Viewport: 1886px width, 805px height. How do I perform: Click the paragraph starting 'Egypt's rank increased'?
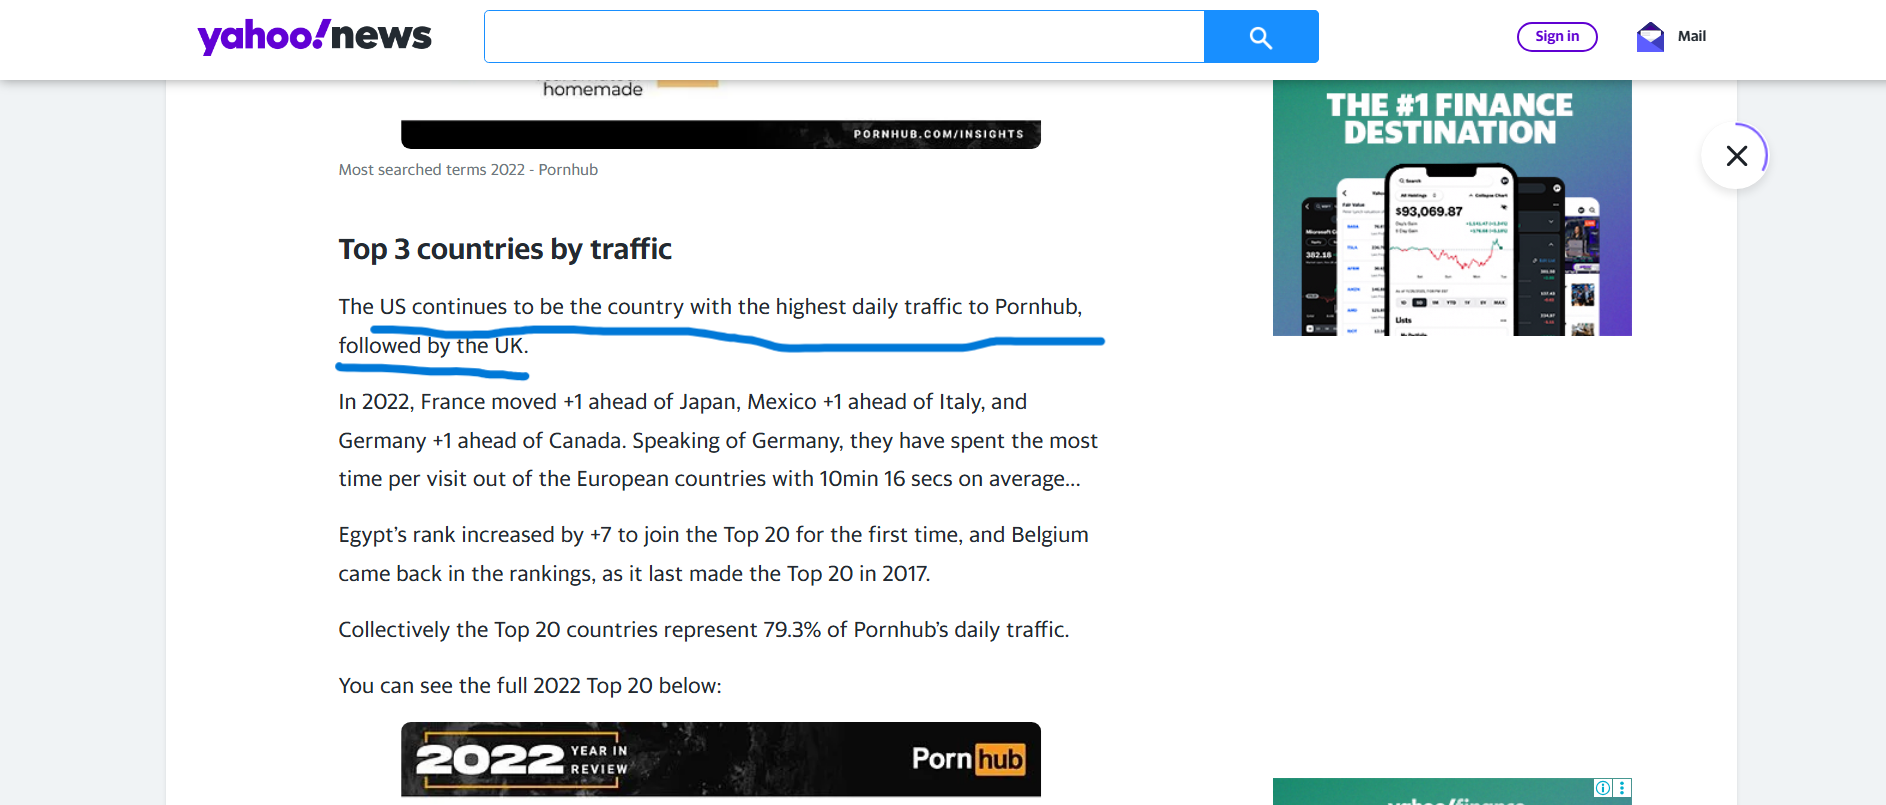tap(714, 554)
